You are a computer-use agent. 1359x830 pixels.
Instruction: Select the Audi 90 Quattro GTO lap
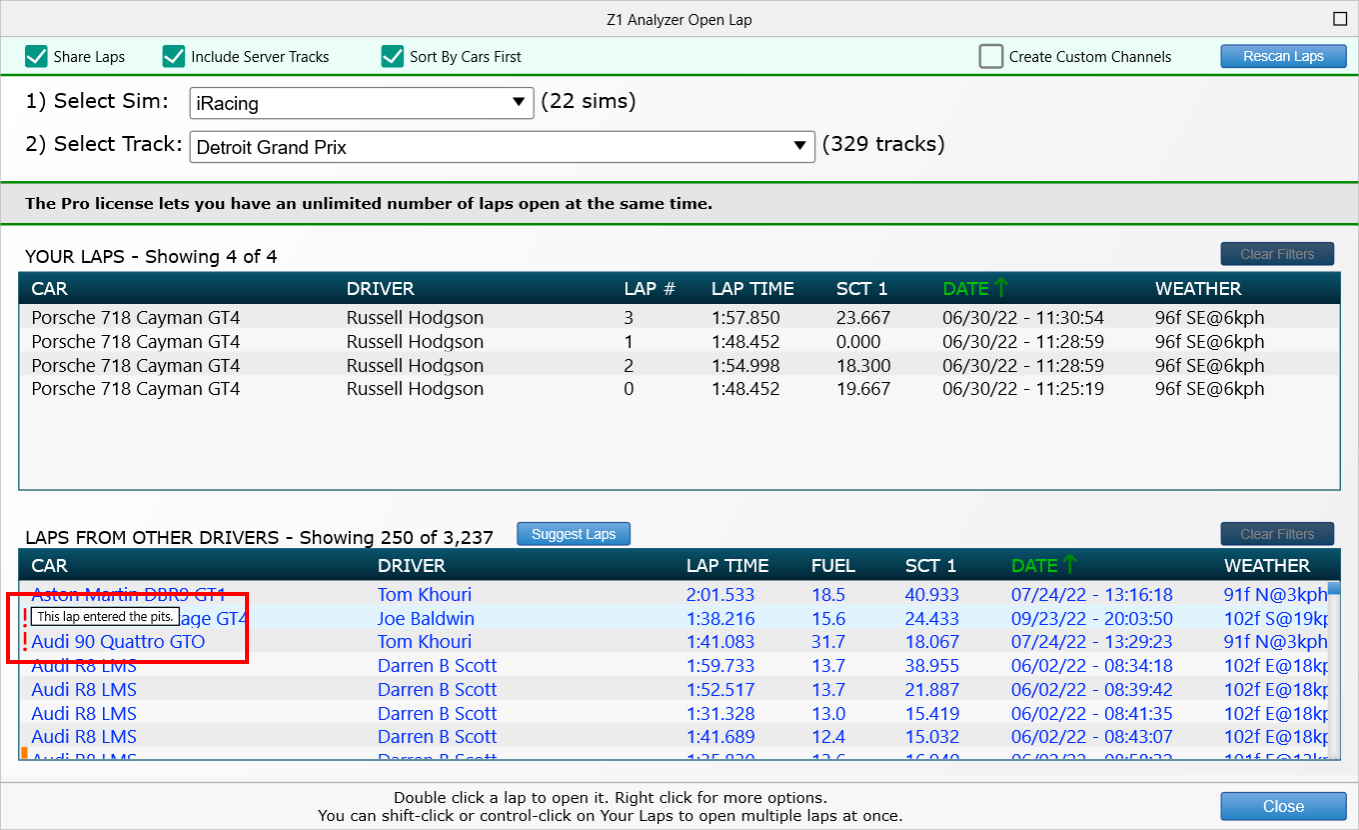673,642
